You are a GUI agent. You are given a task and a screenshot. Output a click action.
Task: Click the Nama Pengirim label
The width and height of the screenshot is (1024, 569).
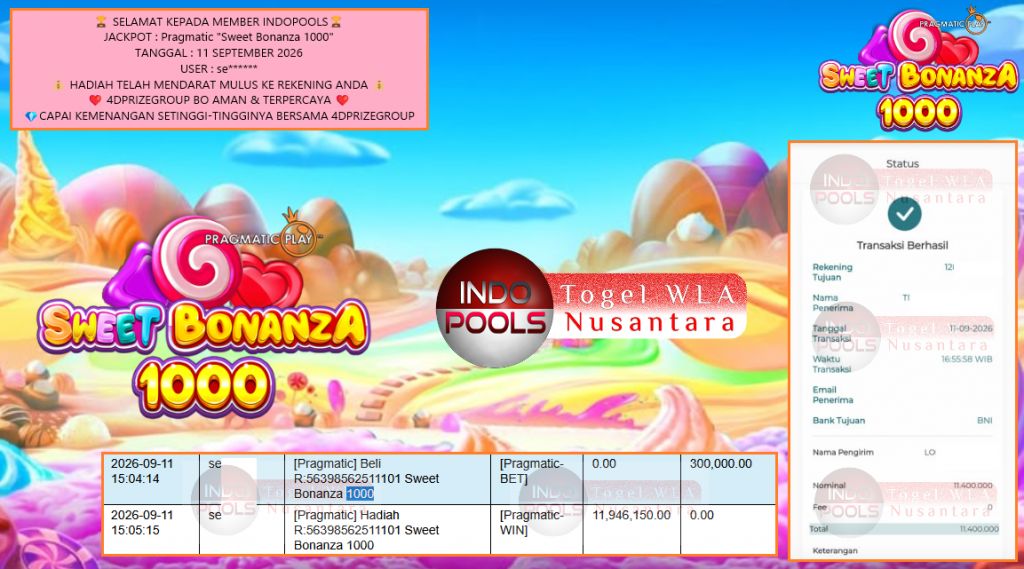click(842, 452)
